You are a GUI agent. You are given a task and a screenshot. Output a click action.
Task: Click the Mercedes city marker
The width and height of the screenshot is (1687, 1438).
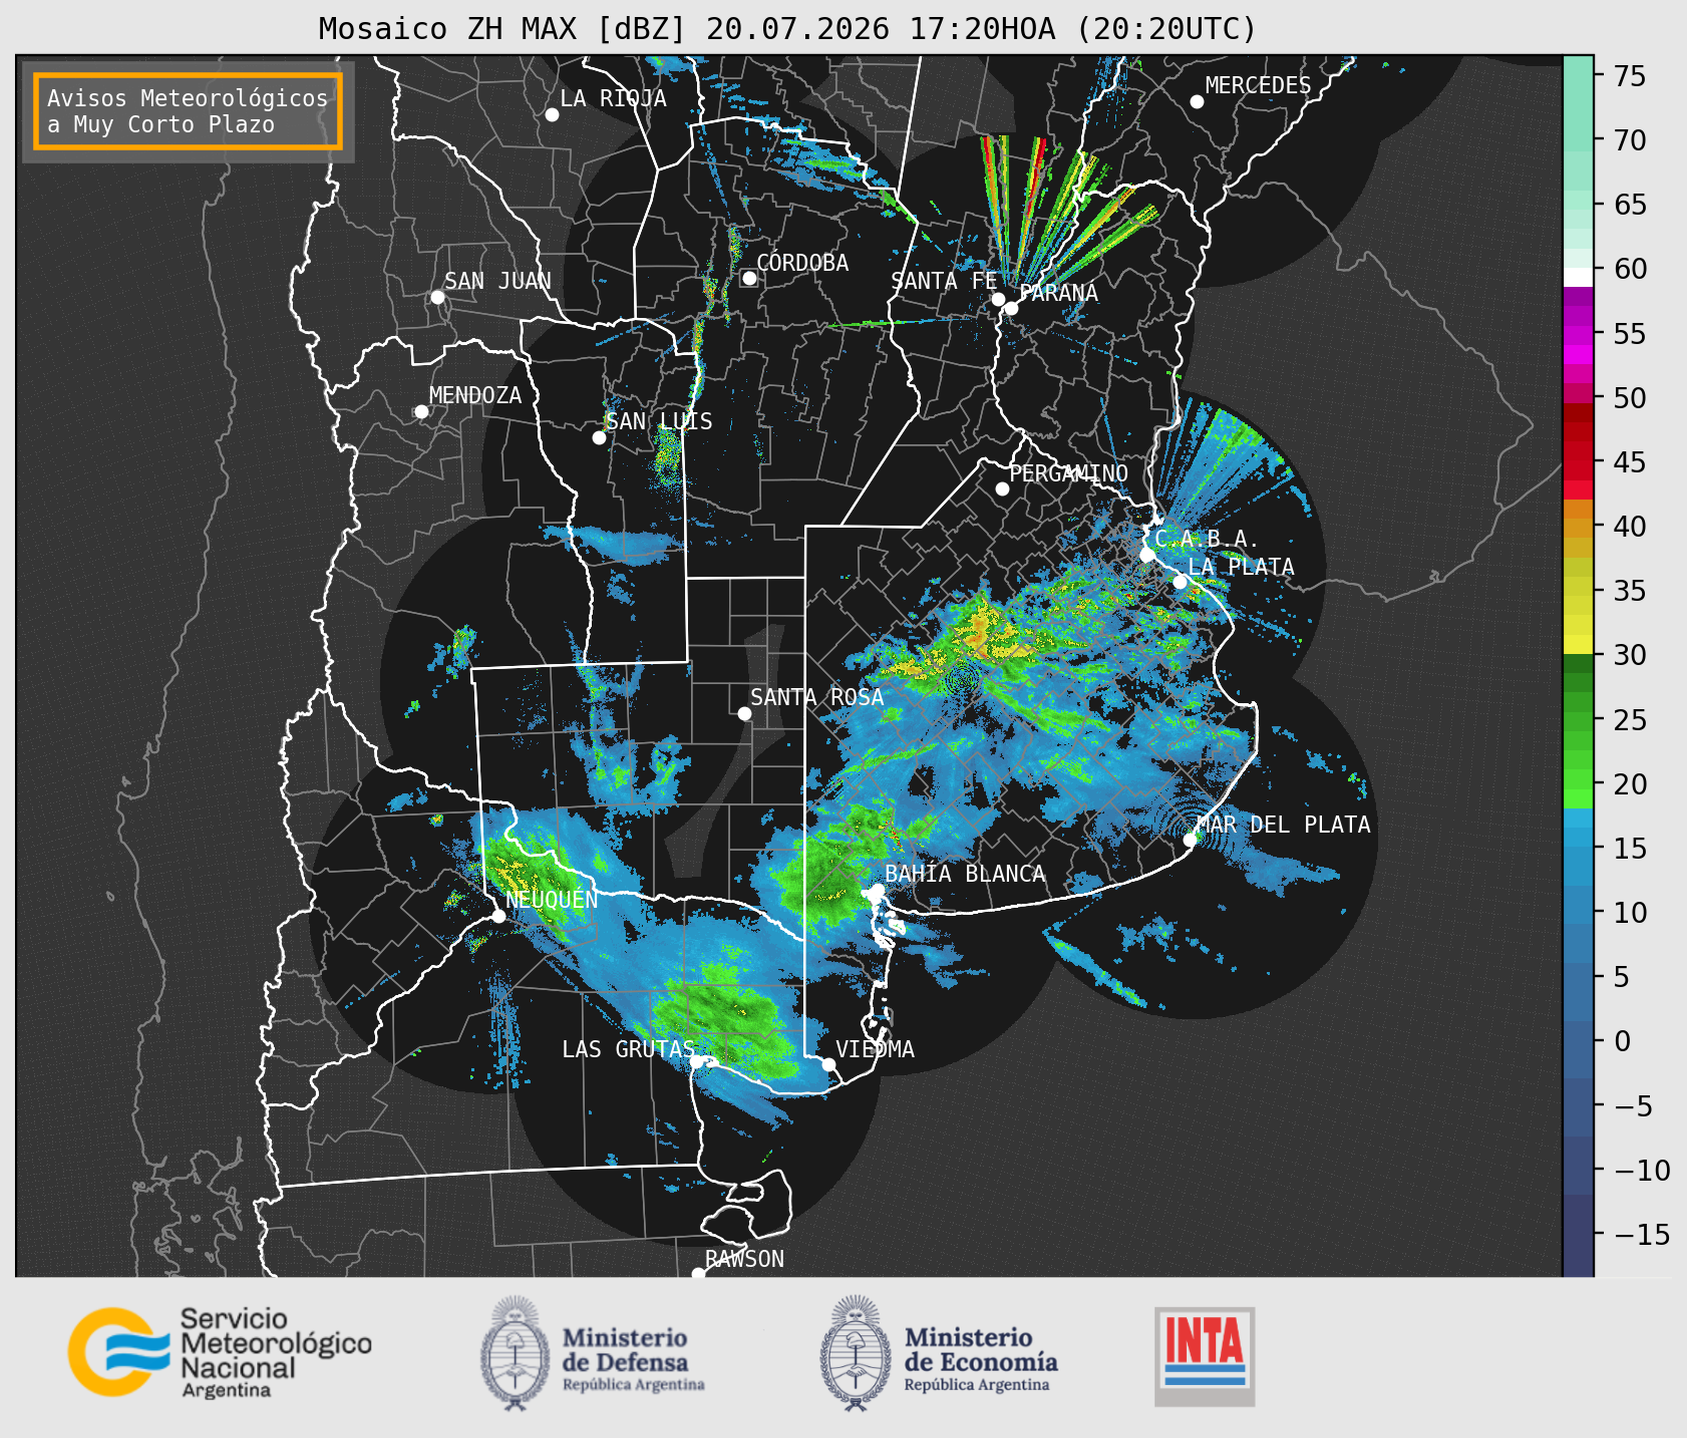1197,102
